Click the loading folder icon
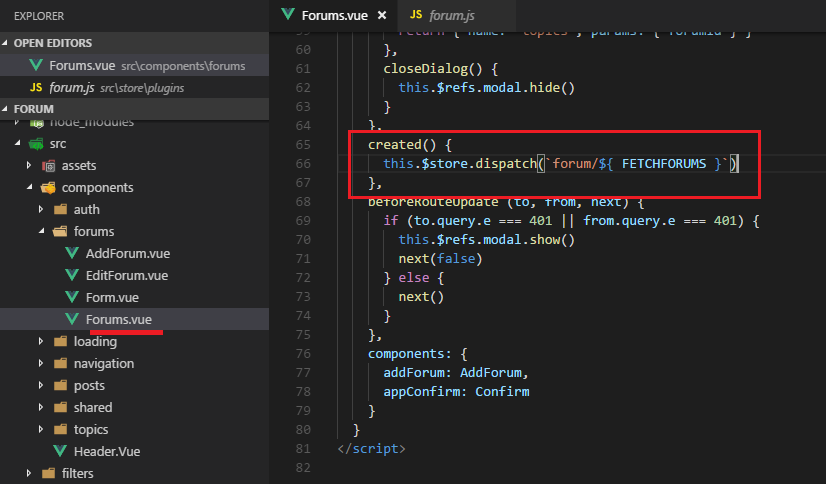 pyautogui.click(x=61, y=341)
